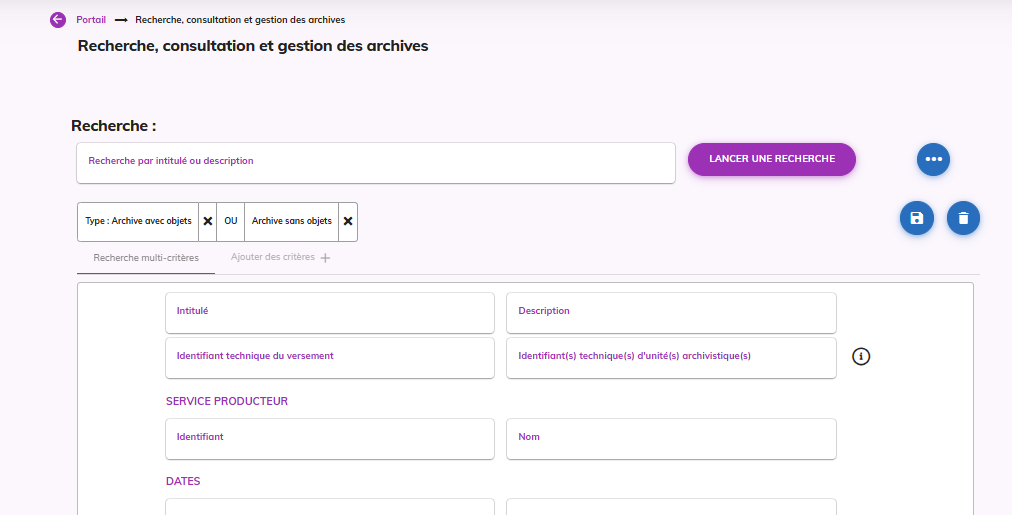Click the Service Producteur Nom field
The image size is (1012, 515).
(671, 438)
